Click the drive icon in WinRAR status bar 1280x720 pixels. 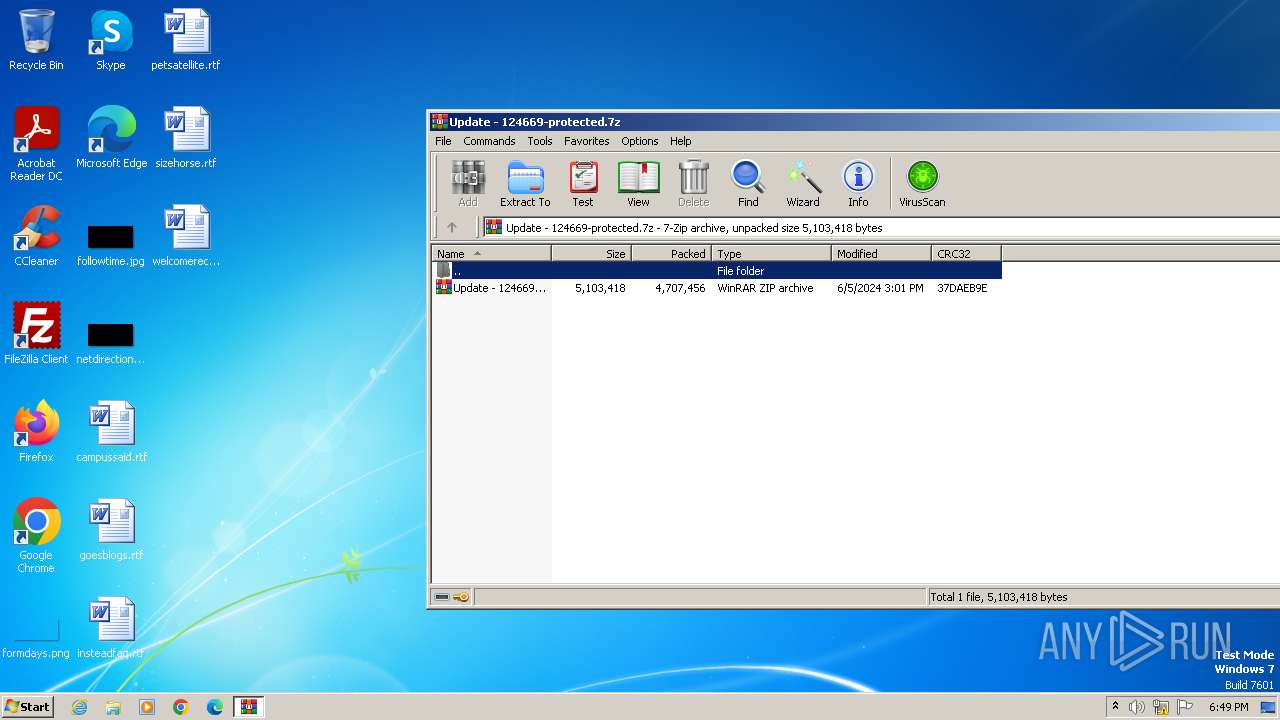pyautogui.click(x=442, y=597)
